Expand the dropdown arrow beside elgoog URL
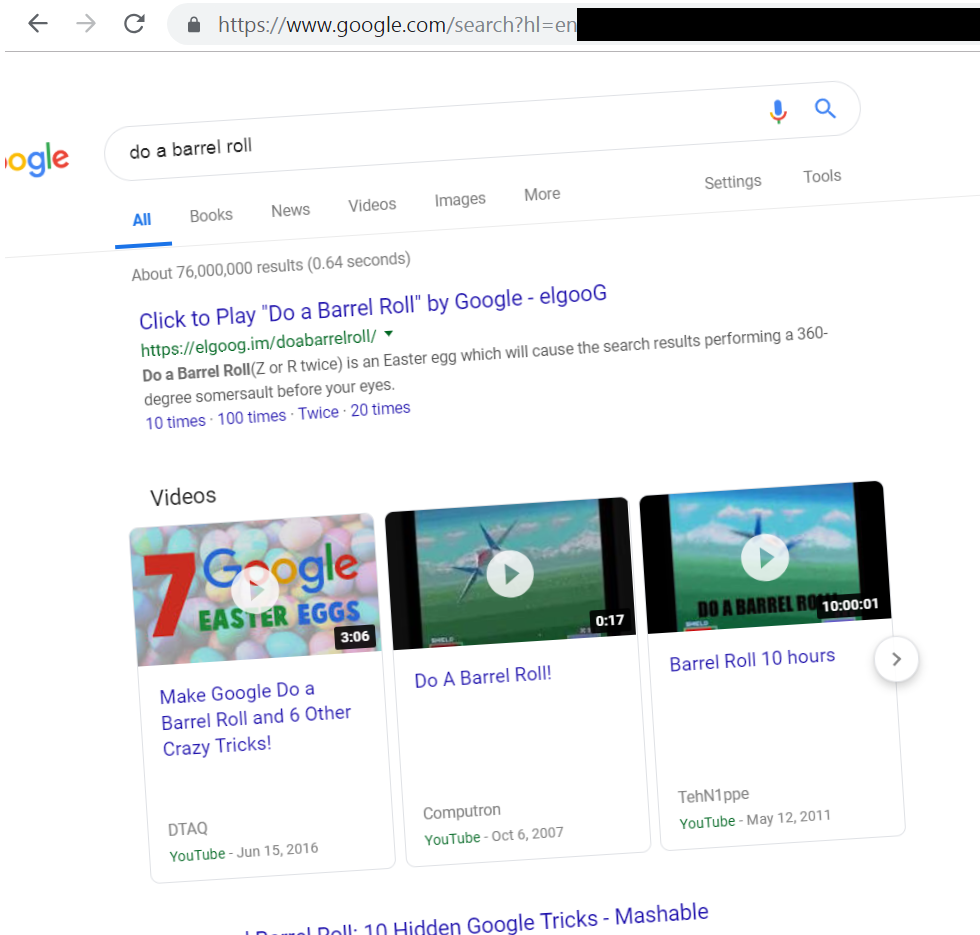This screenshot has height=935, width=980. [x=389, y=333]
